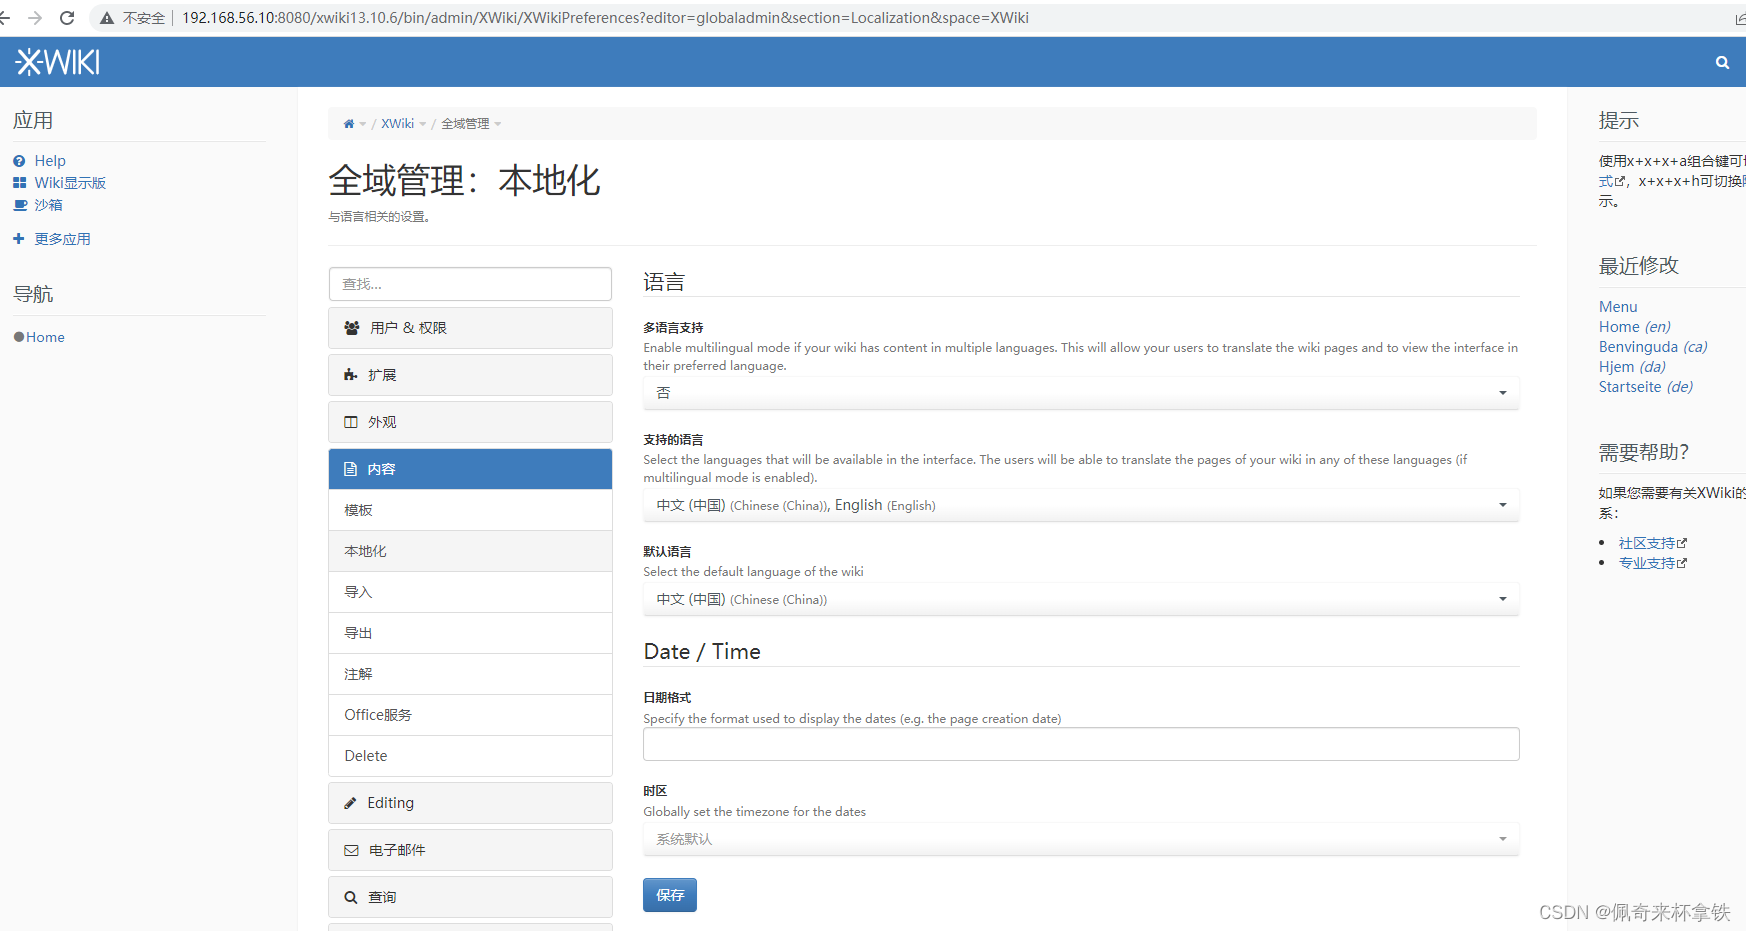
Task: Open the Help link in 应用
Action: pyautogui.click(x=50, y=161)
